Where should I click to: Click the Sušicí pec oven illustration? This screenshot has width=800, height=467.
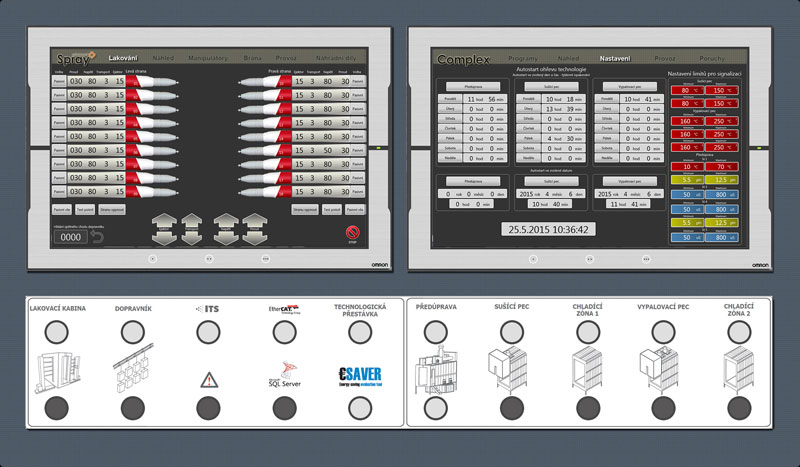click(x=508, y=372)
